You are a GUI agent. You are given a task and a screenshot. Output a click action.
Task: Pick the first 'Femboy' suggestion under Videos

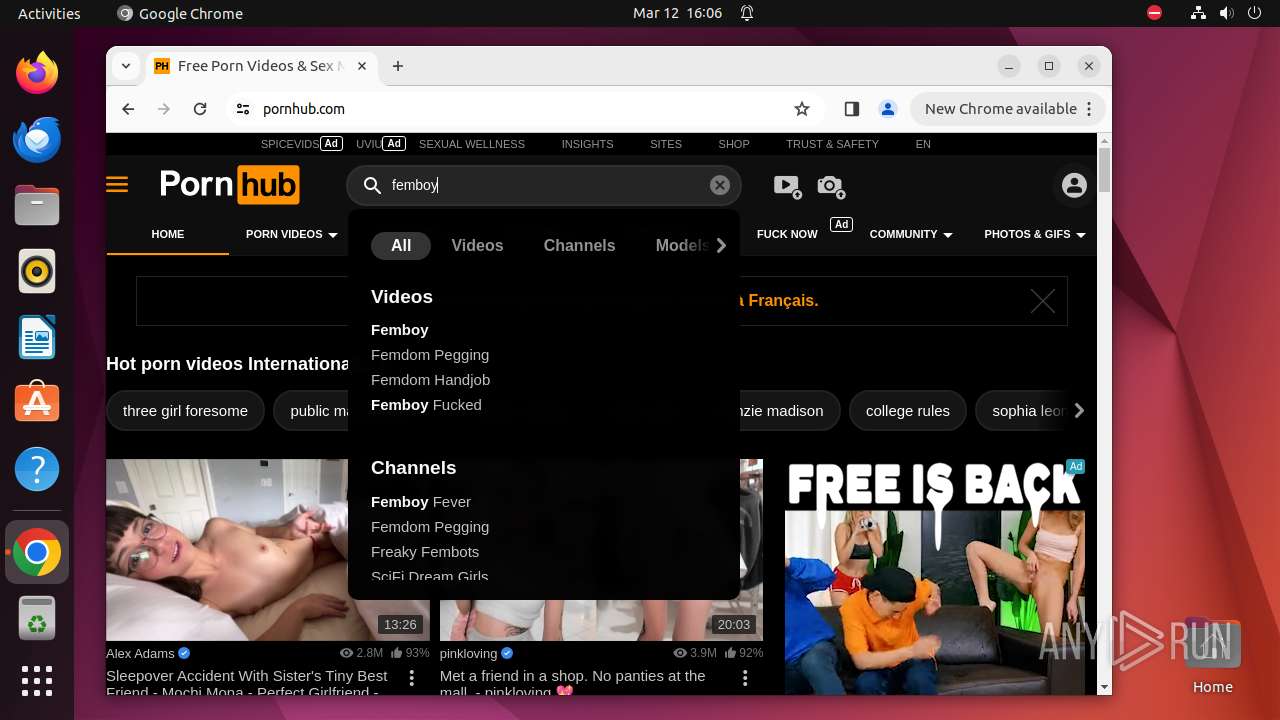400,330
